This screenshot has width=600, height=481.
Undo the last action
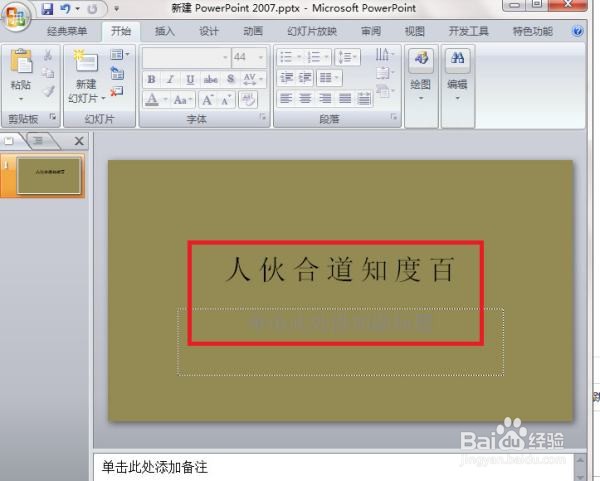click(65, 8)
